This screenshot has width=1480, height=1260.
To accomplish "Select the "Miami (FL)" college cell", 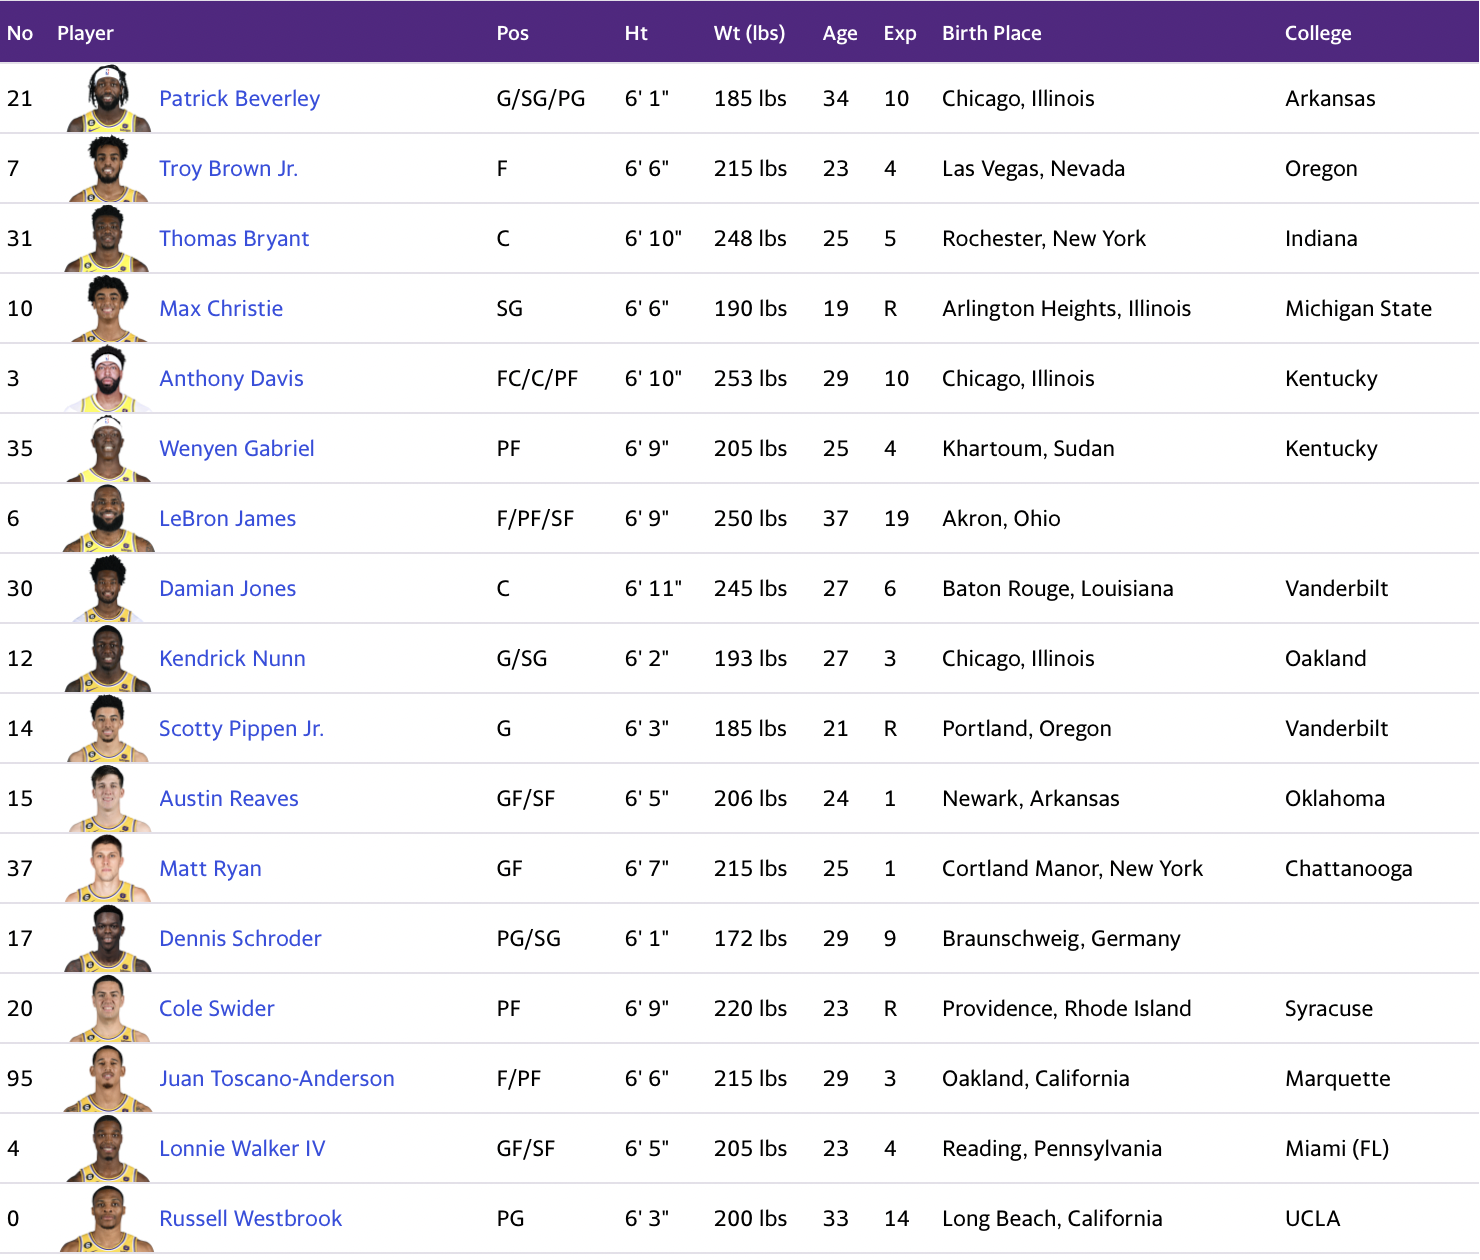I will pos(1337,1148).
